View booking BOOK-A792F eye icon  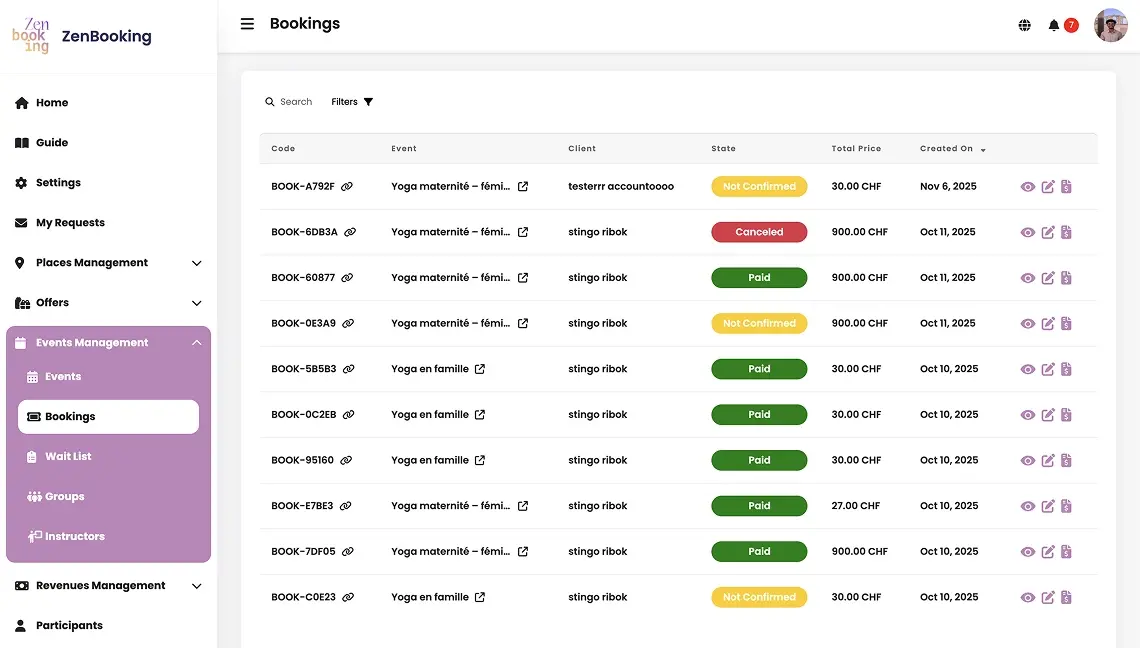(1027, 187)
